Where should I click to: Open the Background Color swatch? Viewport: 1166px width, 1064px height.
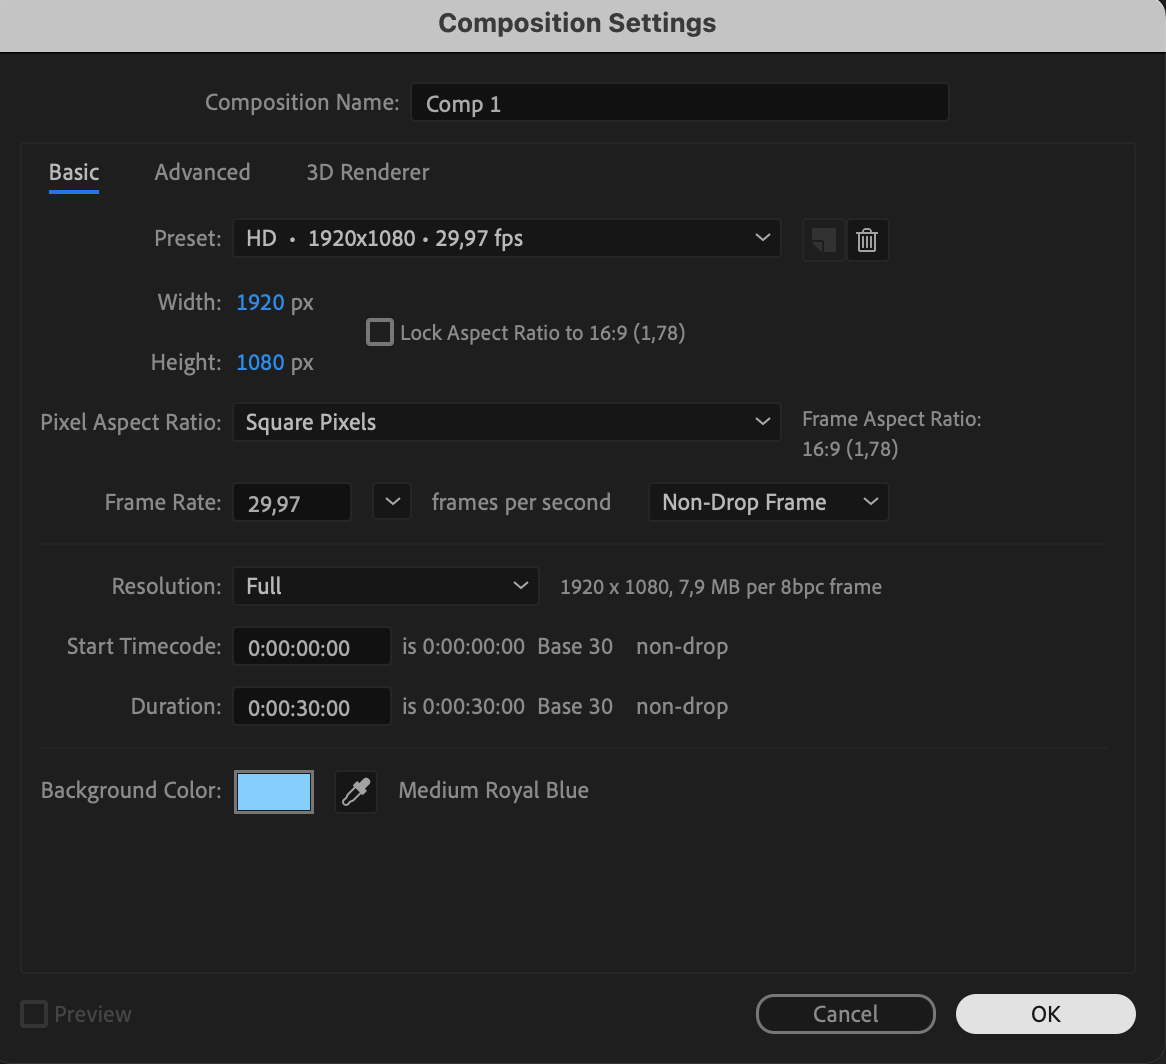click(274, 792)
